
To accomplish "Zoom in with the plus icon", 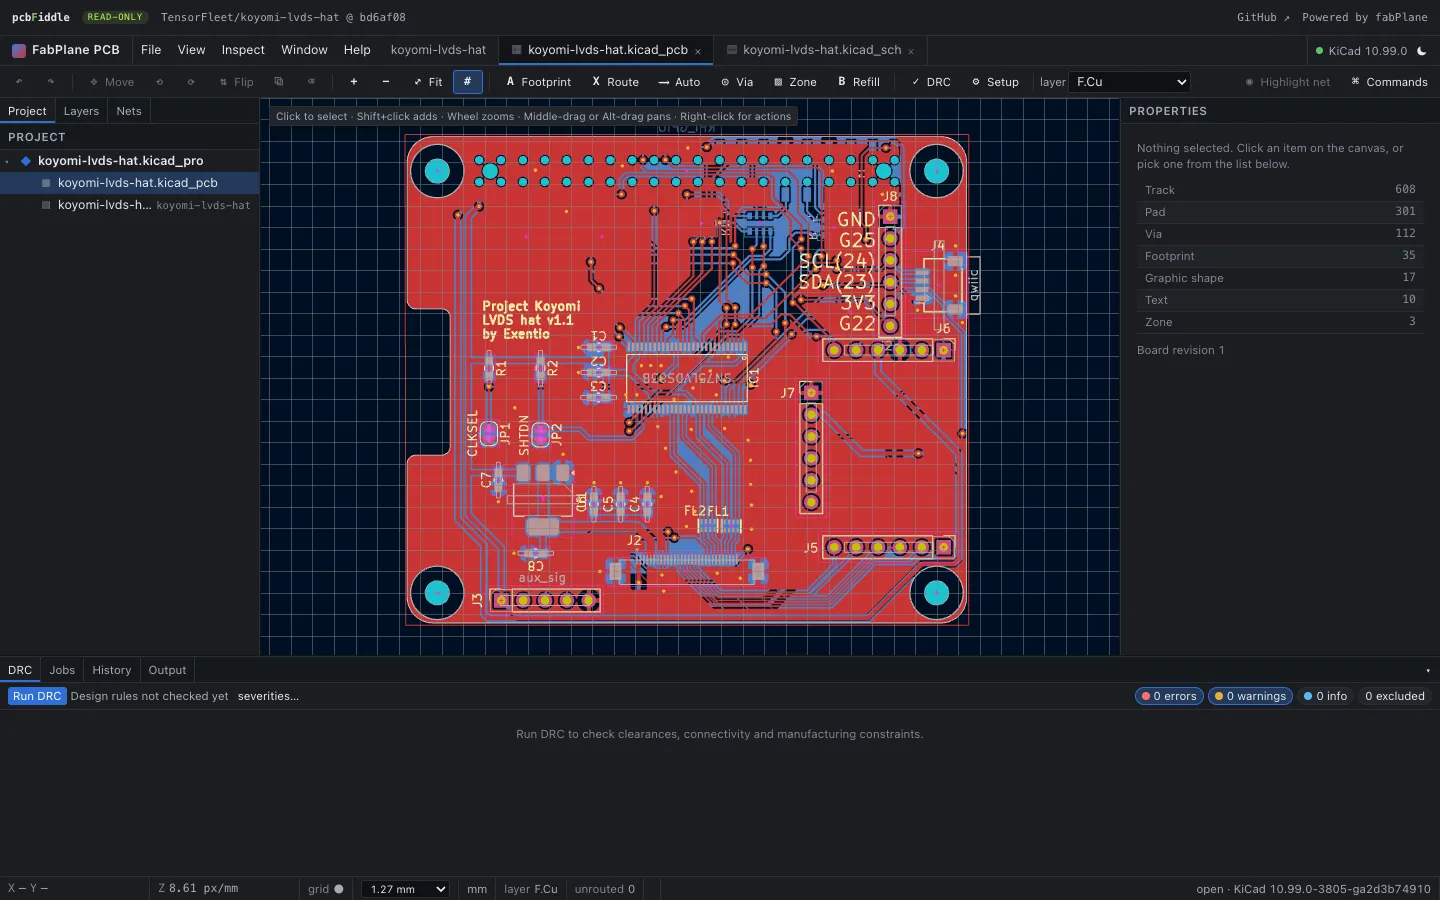I will point(354,82).
